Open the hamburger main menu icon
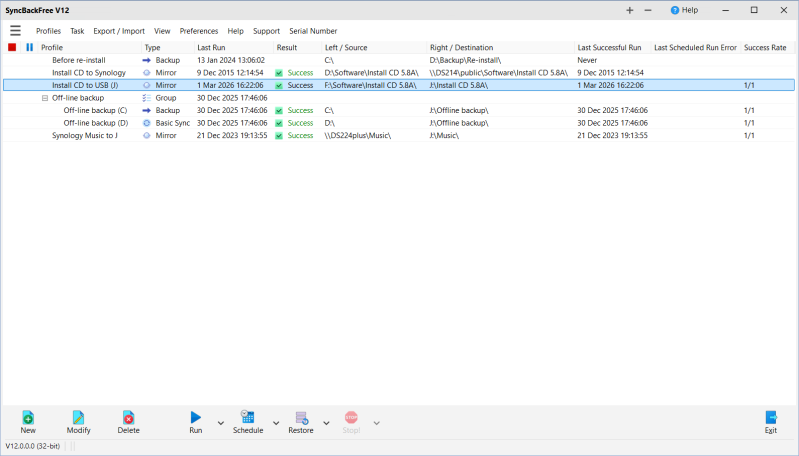The image size is (799, 456). pyautogui.click(x=15, y=31)
